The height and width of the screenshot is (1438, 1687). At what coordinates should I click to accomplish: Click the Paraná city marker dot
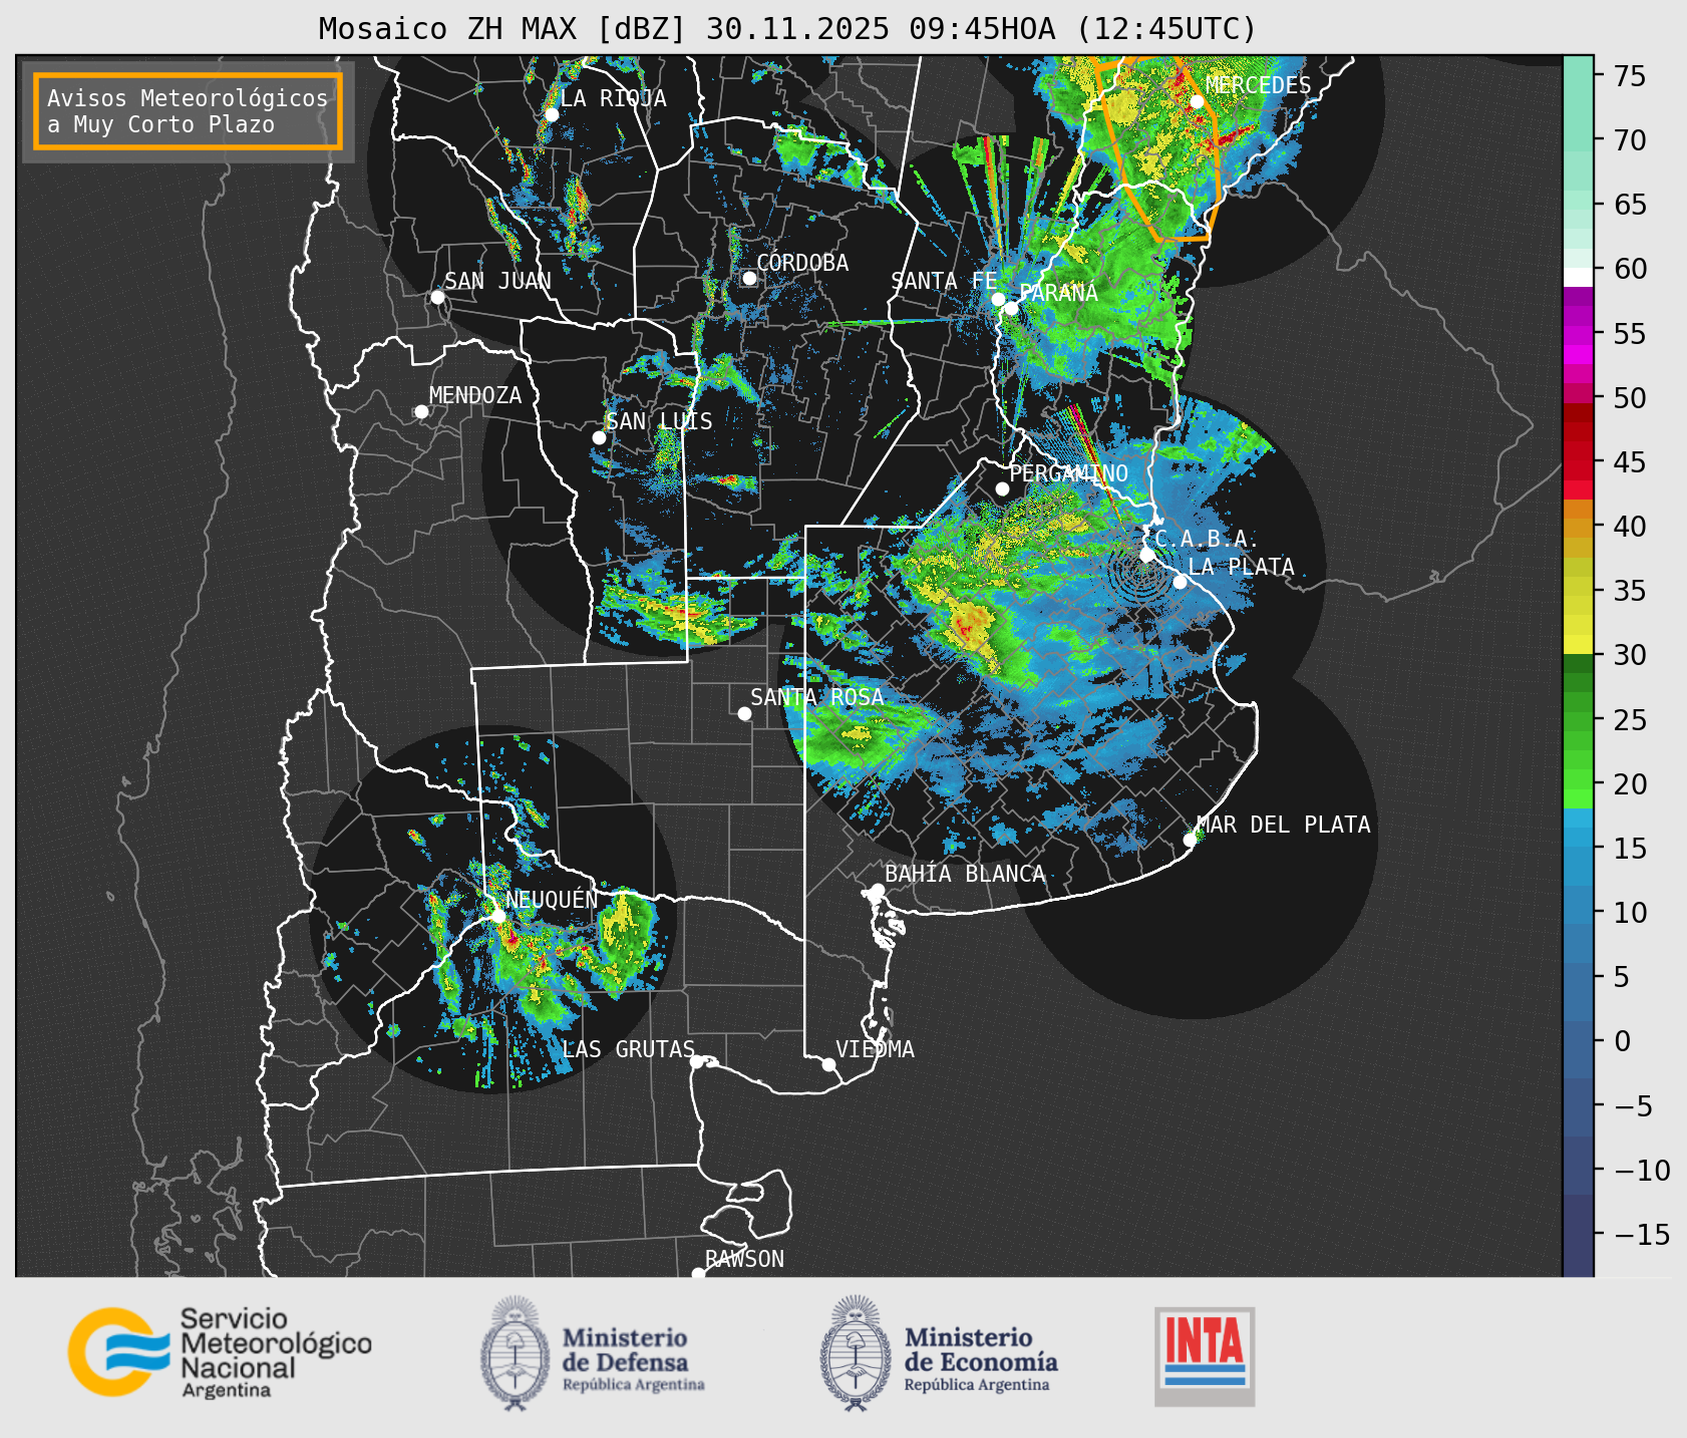click(x=1011, y=308)
